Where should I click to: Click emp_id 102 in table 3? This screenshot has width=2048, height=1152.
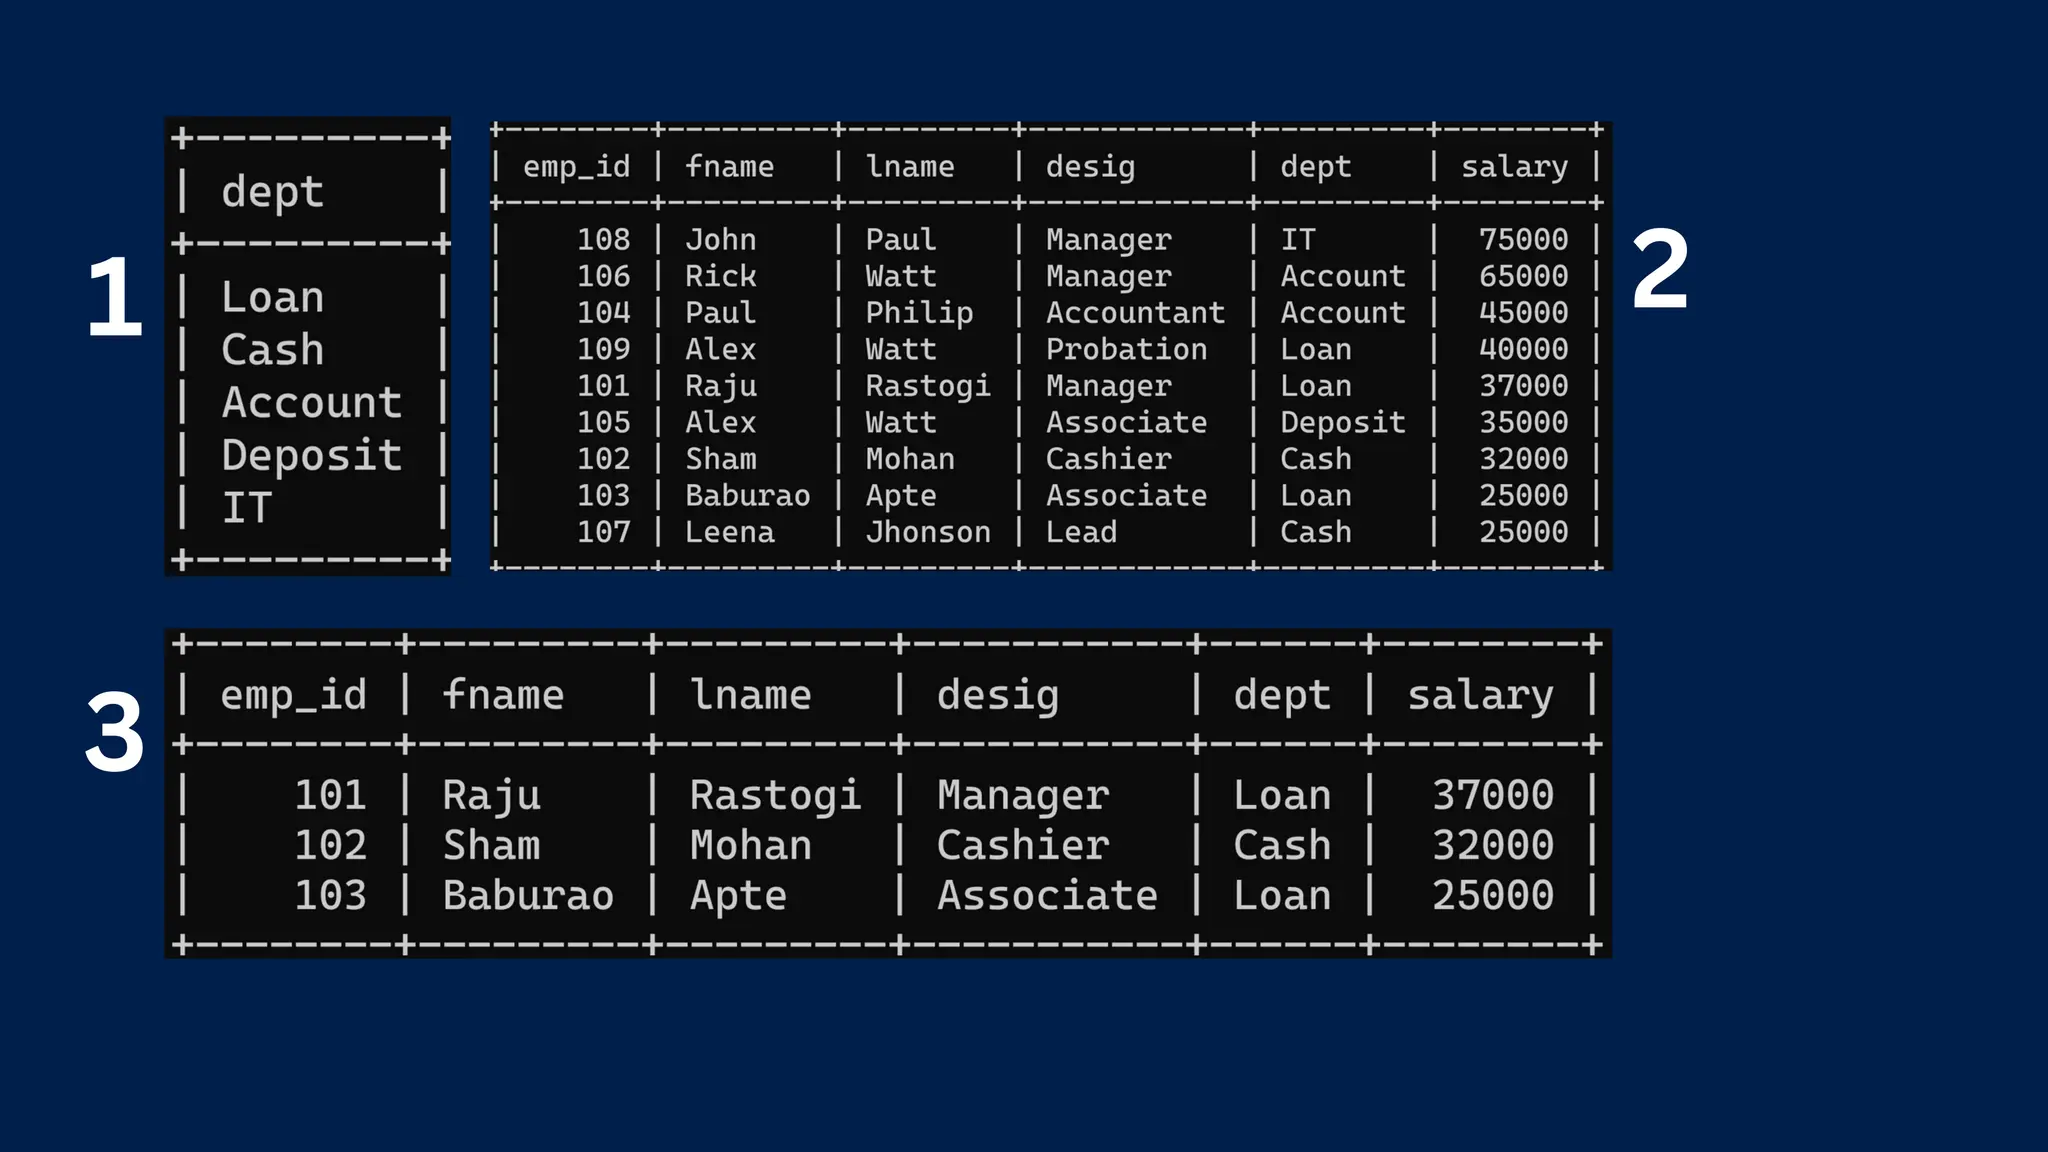(330, 845)
